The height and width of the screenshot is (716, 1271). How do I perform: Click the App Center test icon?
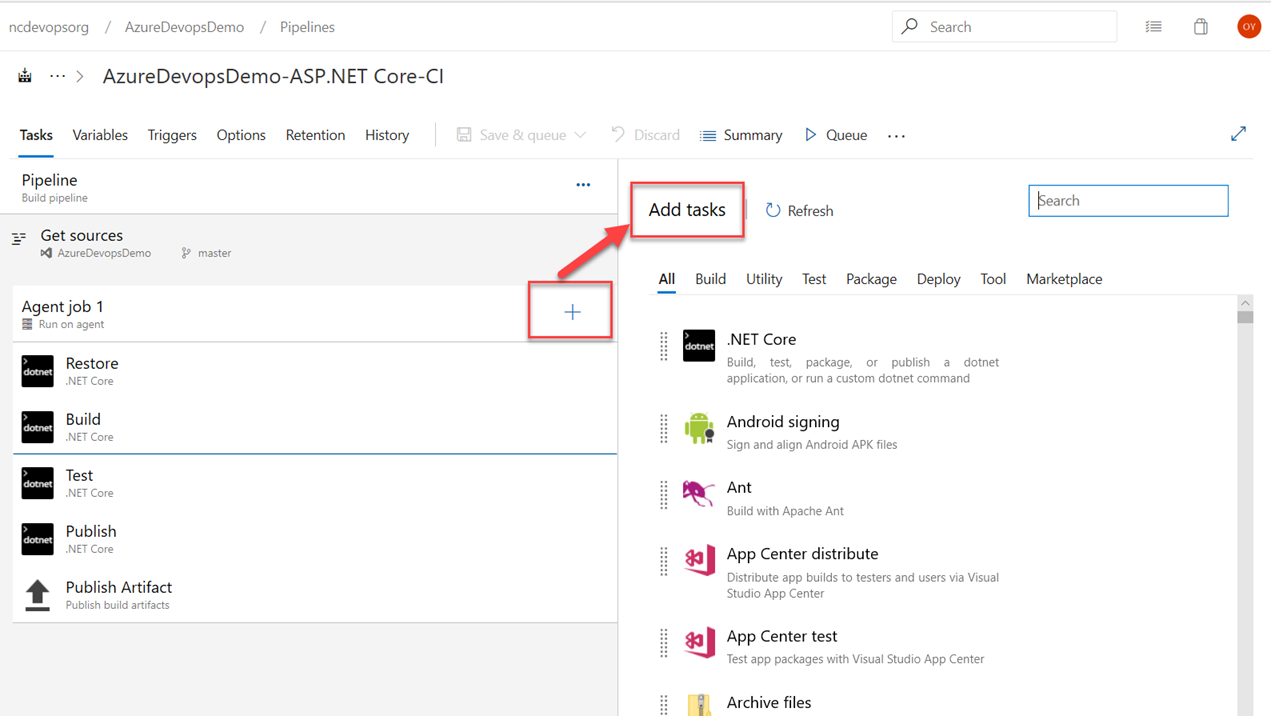(x=699, y=643)
